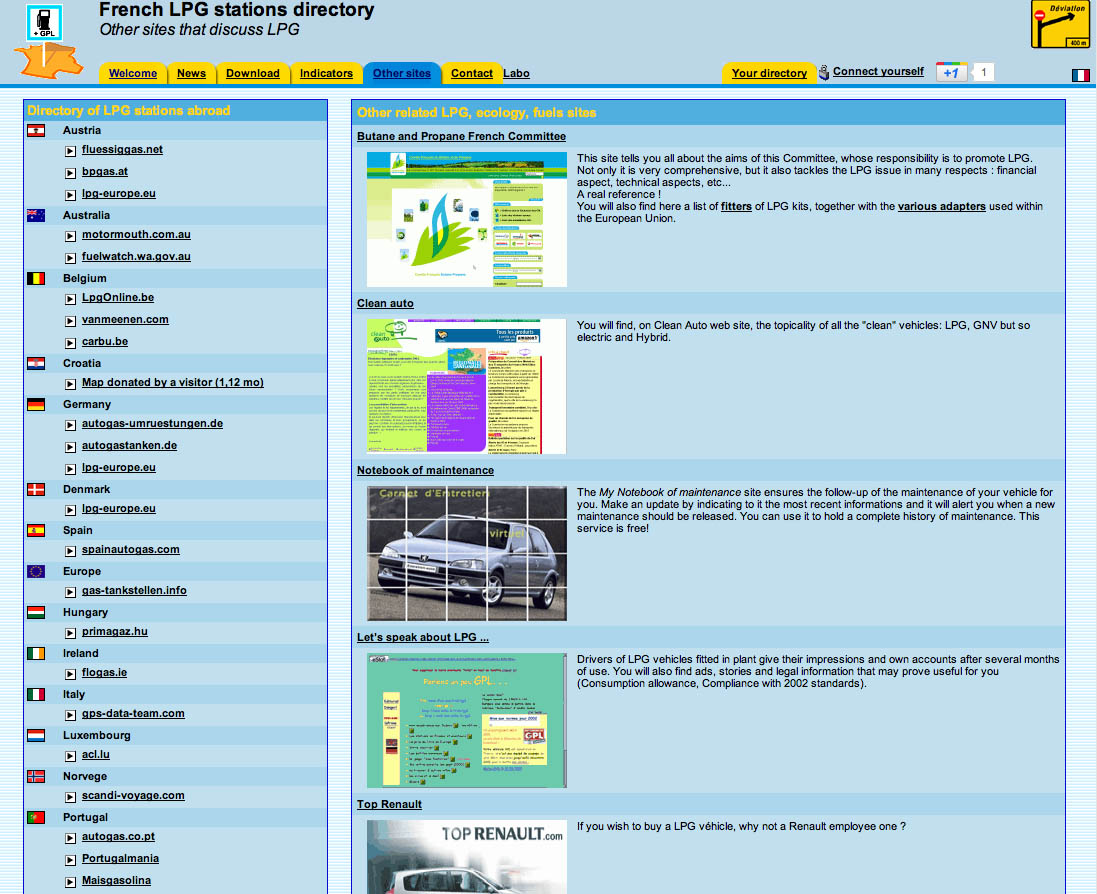This screenshot has width=1097, height=894.
Task: Click the Norway flag icon
Action: pos(36,776)
